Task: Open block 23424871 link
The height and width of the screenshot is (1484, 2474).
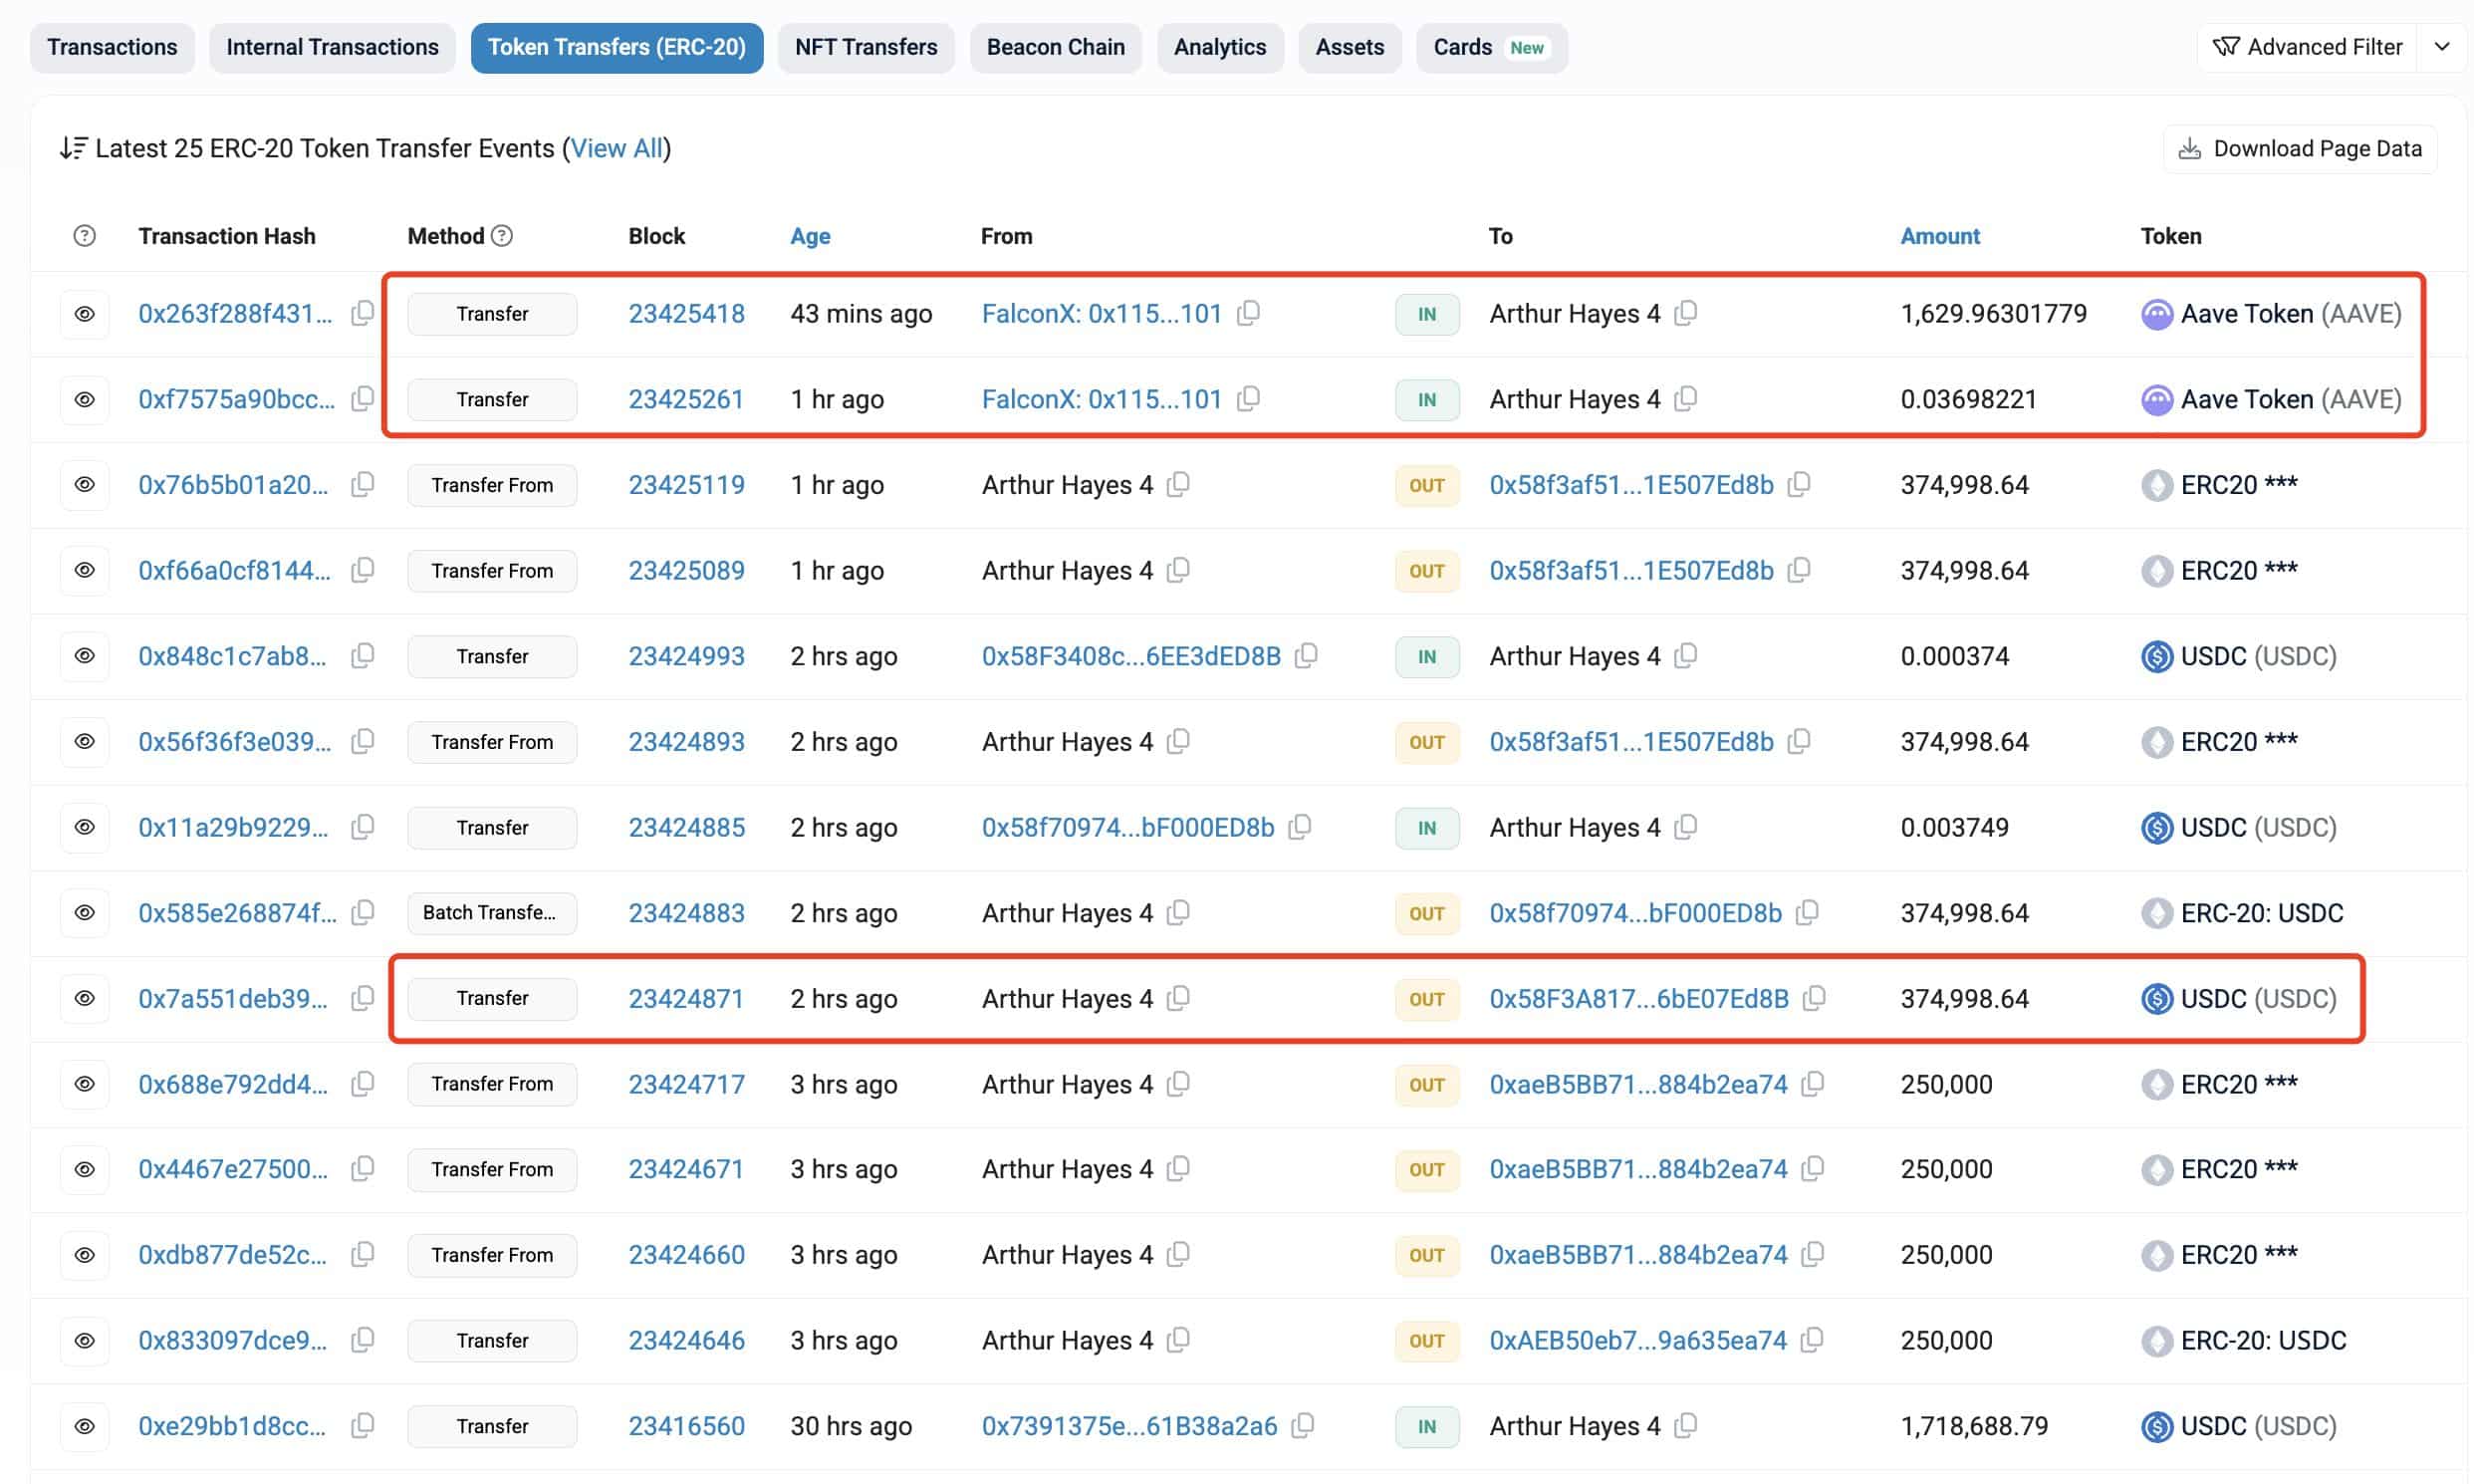Action: [686, 998]
